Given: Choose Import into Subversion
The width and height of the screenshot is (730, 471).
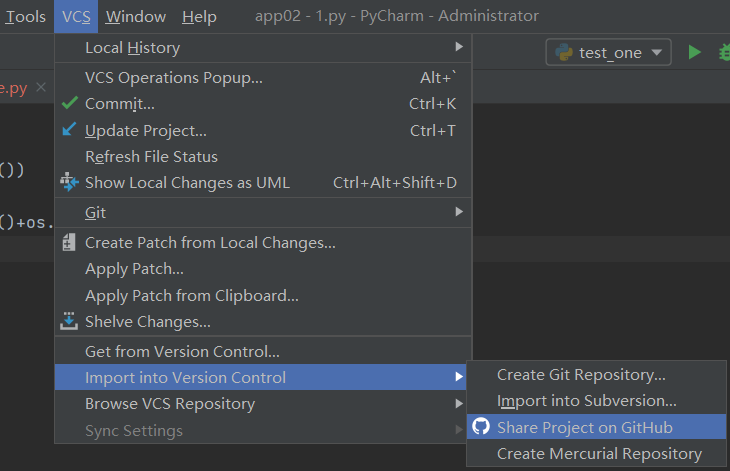Looking at the screenshot, I should [x=586, y=401].
